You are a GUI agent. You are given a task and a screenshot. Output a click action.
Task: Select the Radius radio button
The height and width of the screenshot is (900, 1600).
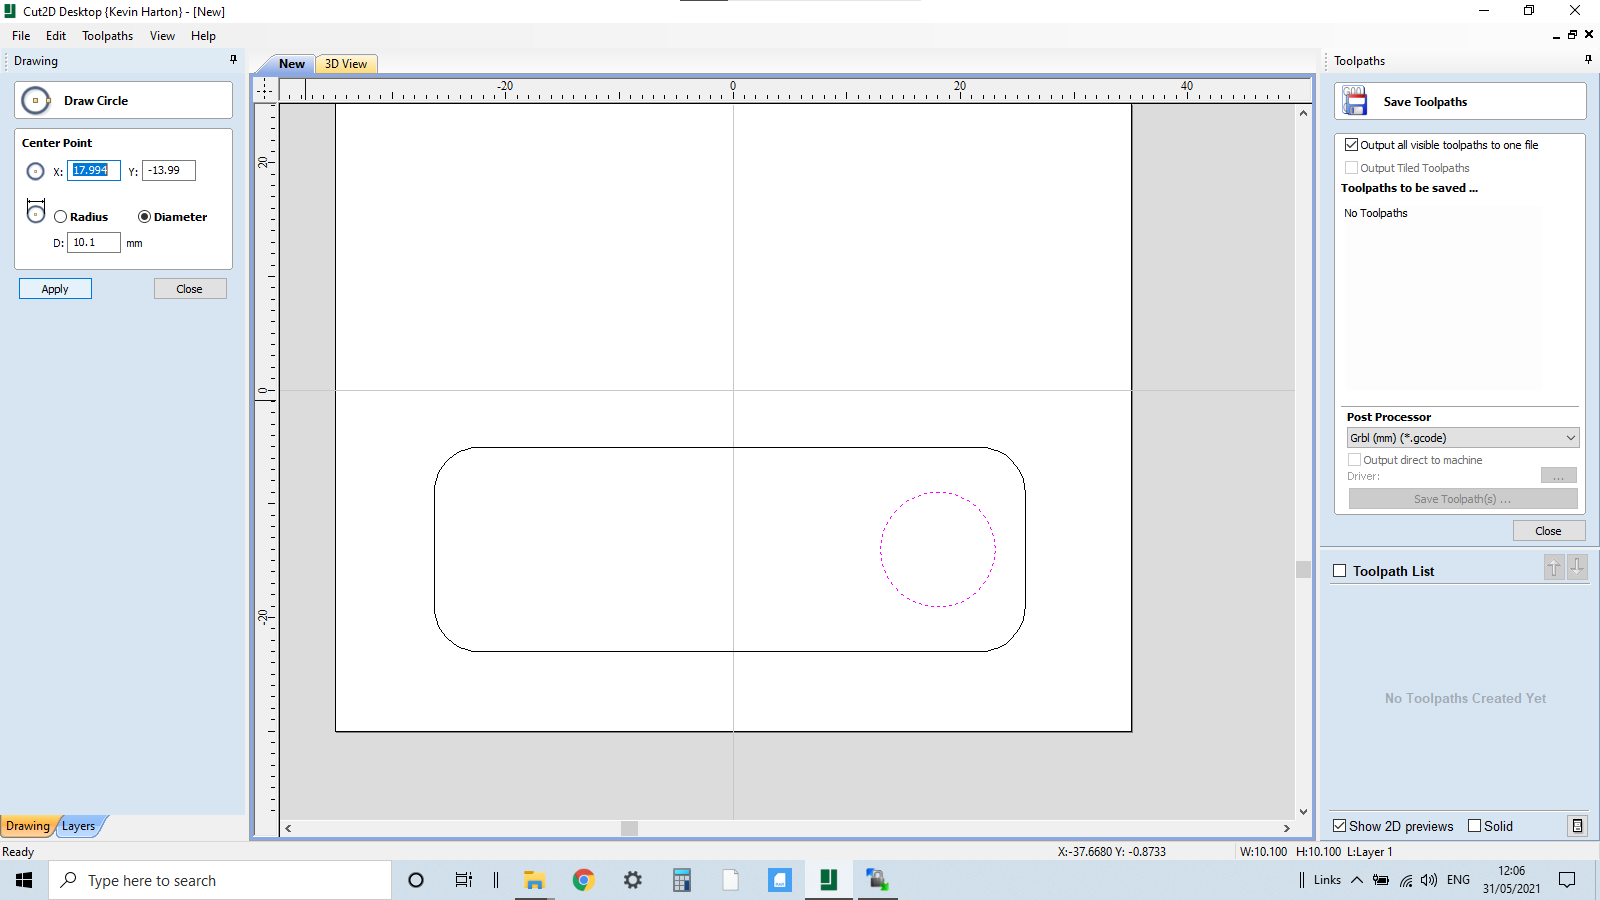pyautogui.click(x=60, y=216)
